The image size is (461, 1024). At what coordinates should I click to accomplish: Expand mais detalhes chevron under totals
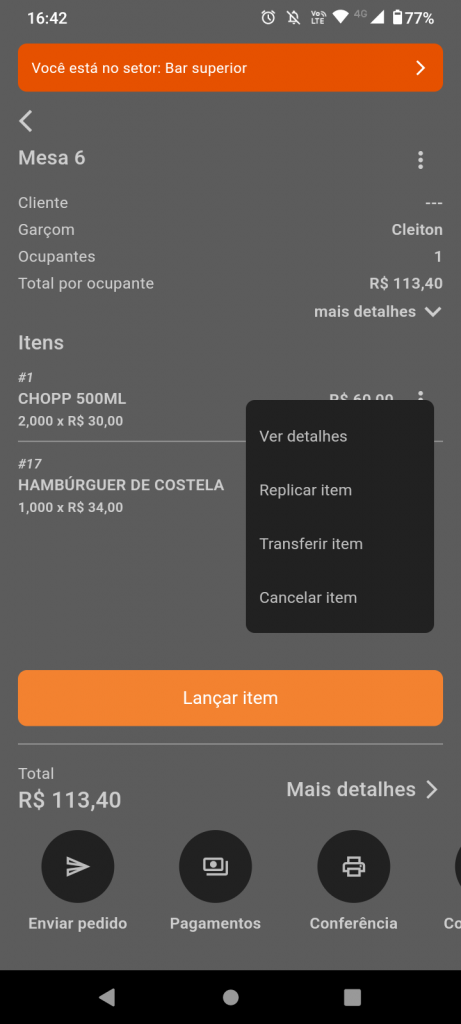[432, 312]
